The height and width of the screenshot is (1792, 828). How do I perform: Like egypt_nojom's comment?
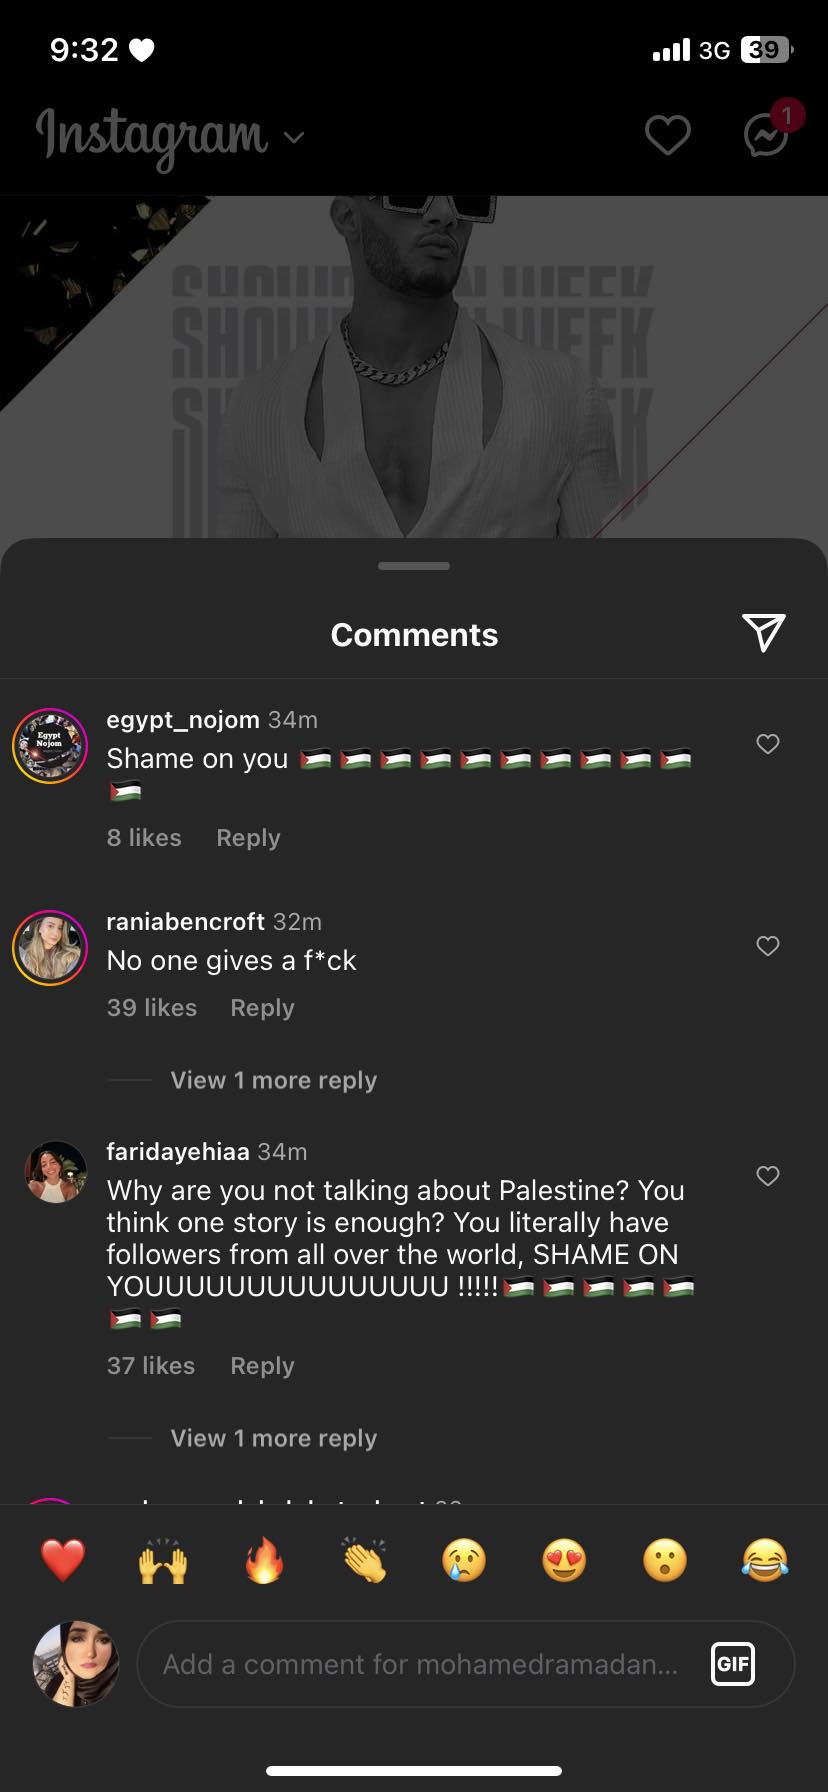coord(767,744)
